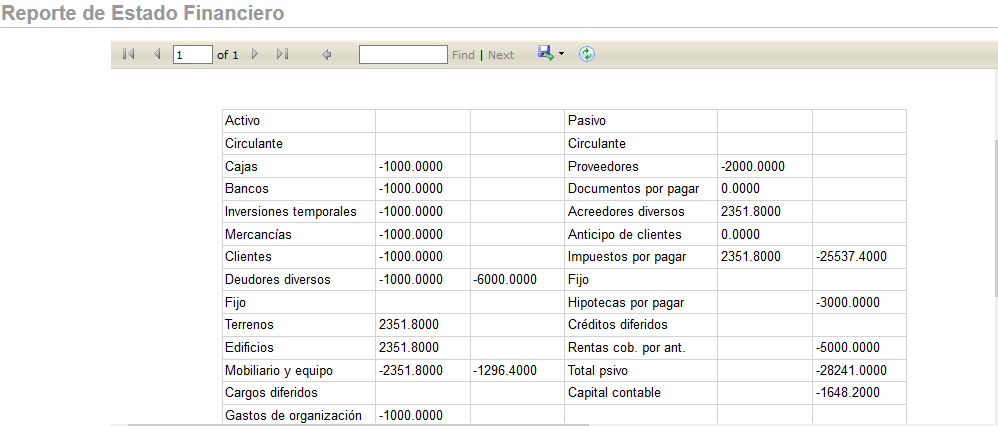Refresh the report
Screen dimensions: 998x426
587,55
